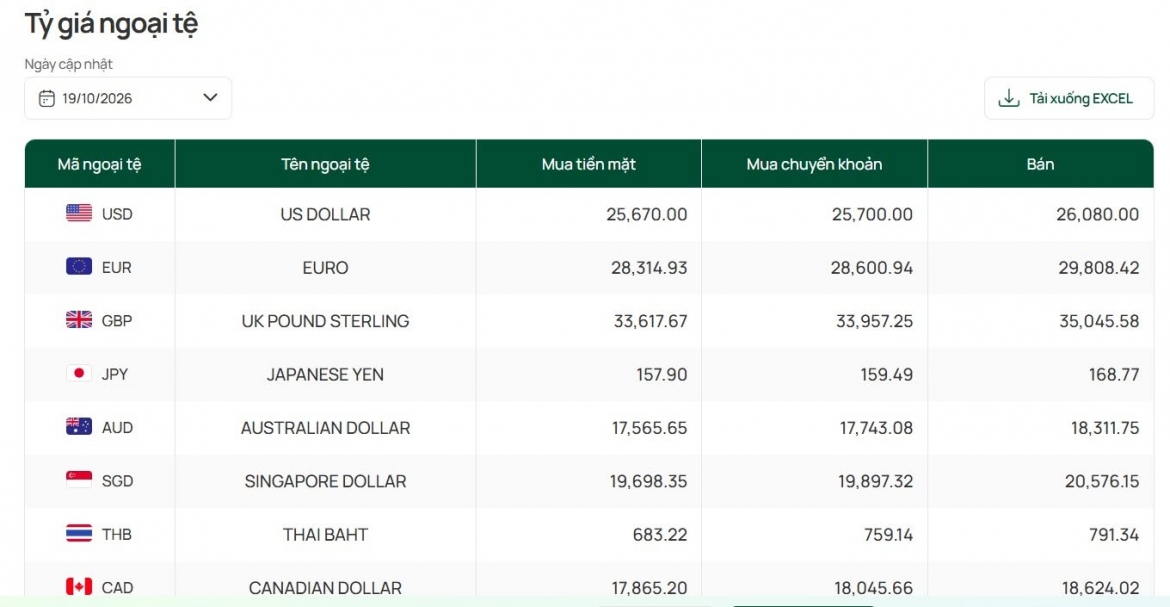This screenshot has width=1170, height=607.
Task: Click the Mua chuyển khoản column header
Action: 814,164
